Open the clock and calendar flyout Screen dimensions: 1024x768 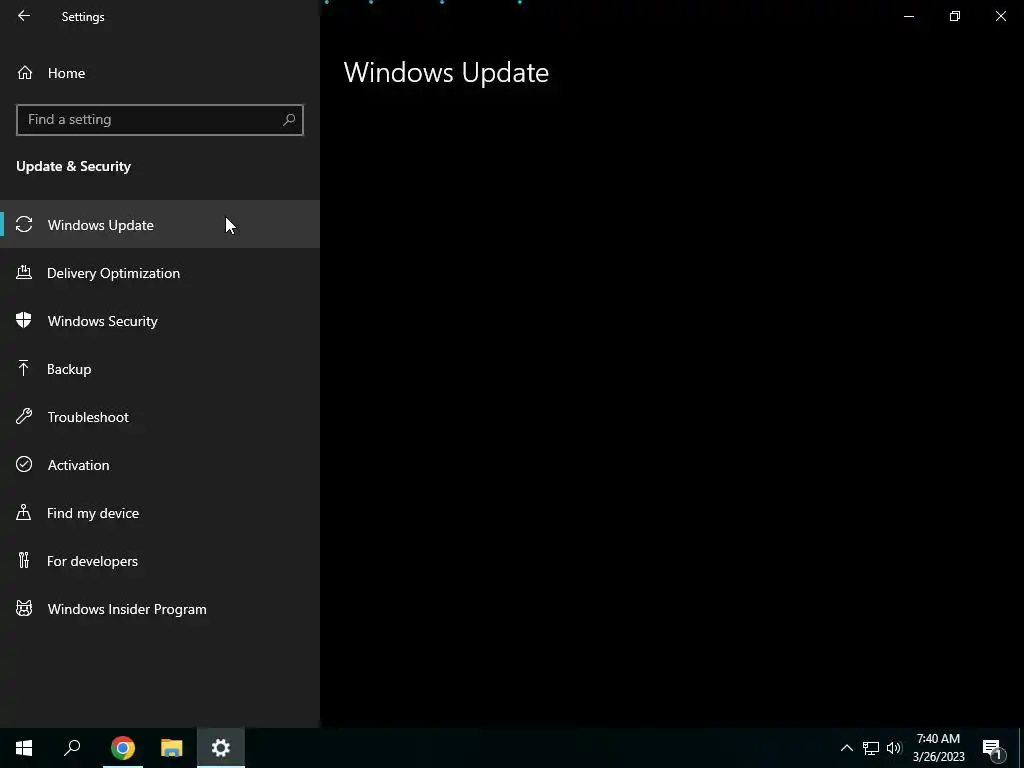pos(938,748)
